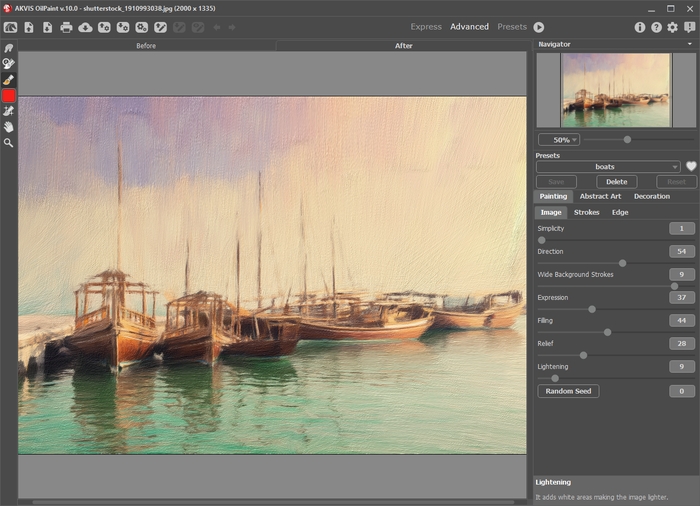
Task: Switch to Presets mode
Action: (512, 27)
